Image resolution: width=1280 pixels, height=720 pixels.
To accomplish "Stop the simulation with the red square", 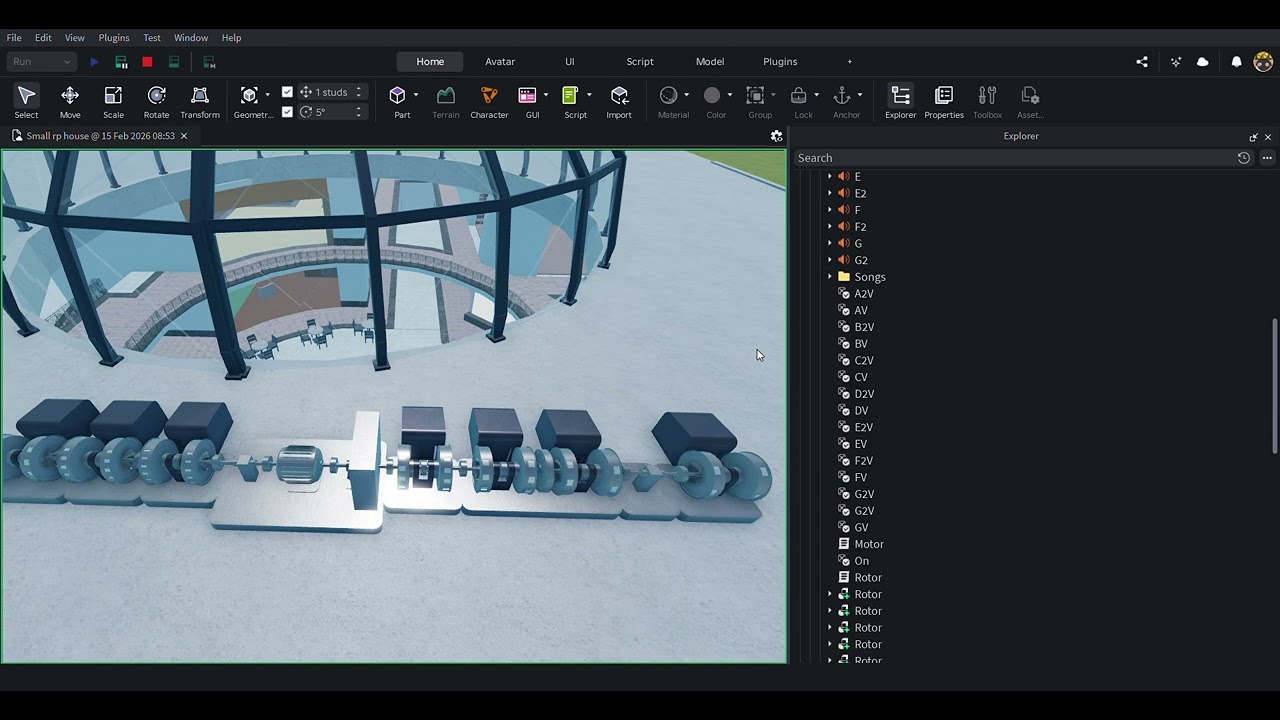I will coord(147,62).
